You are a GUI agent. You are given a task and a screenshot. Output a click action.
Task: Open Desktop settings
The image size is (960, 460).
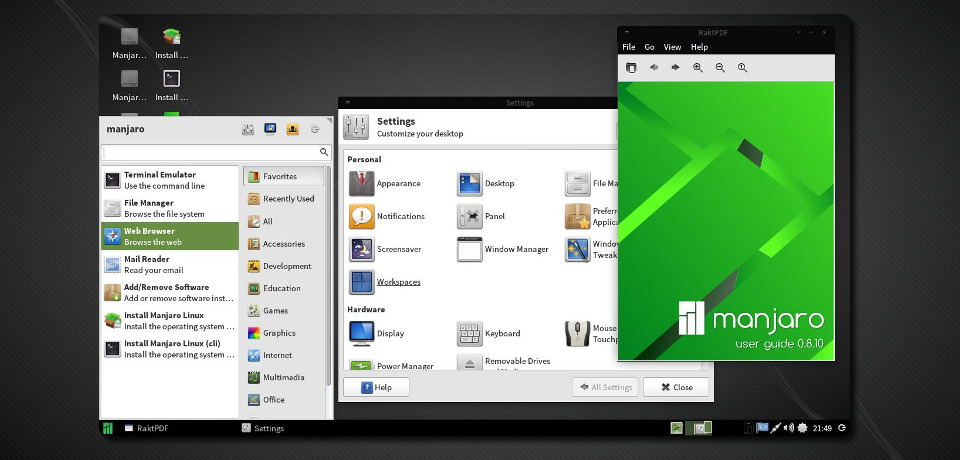click(487, 183)
